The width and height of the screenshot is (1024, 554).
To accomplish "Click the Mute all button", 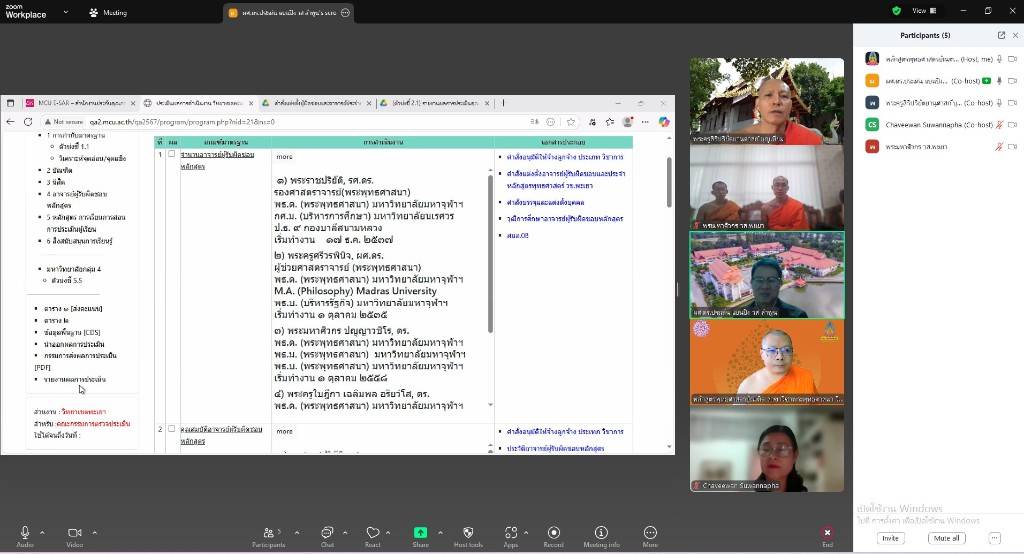I will (x=946, y=538).
